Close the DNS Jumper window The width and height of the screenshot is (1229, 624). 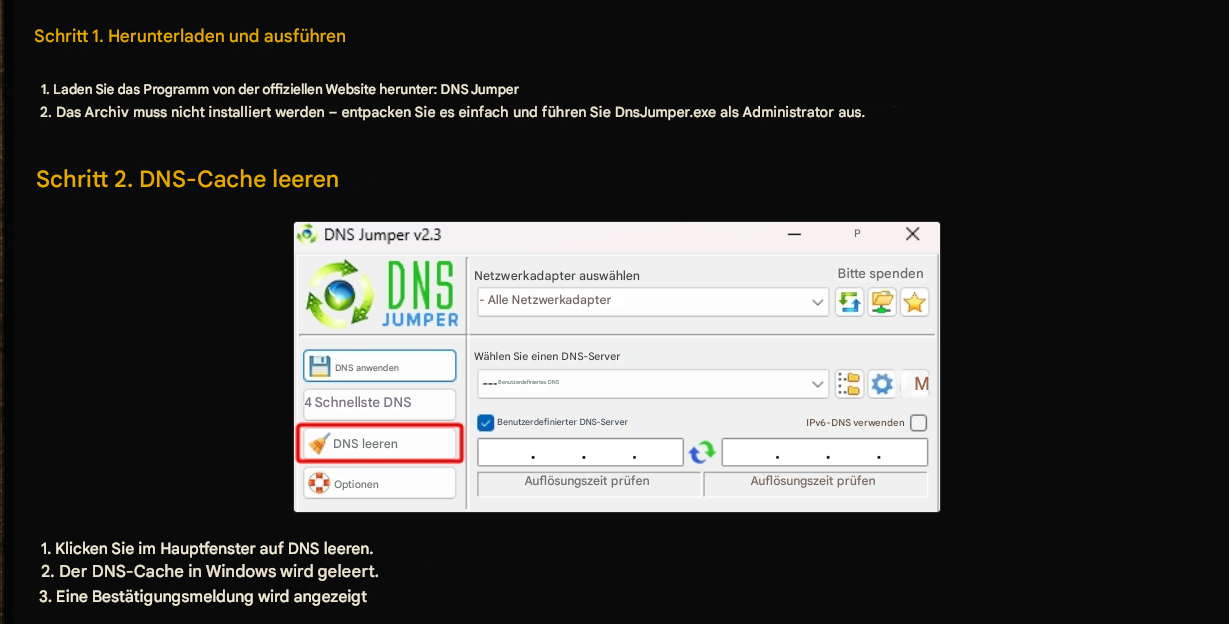(912, 234)
